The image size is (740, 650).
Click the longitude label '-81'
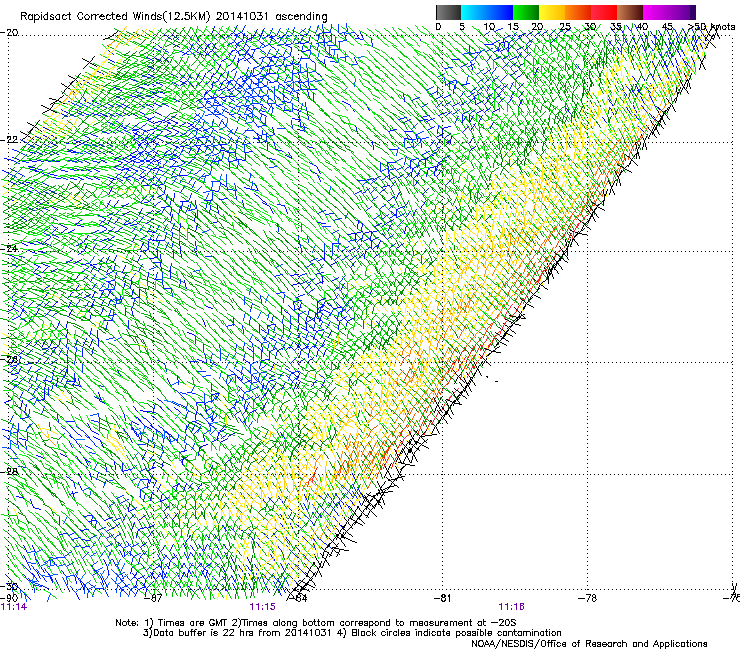coord(442,598)
